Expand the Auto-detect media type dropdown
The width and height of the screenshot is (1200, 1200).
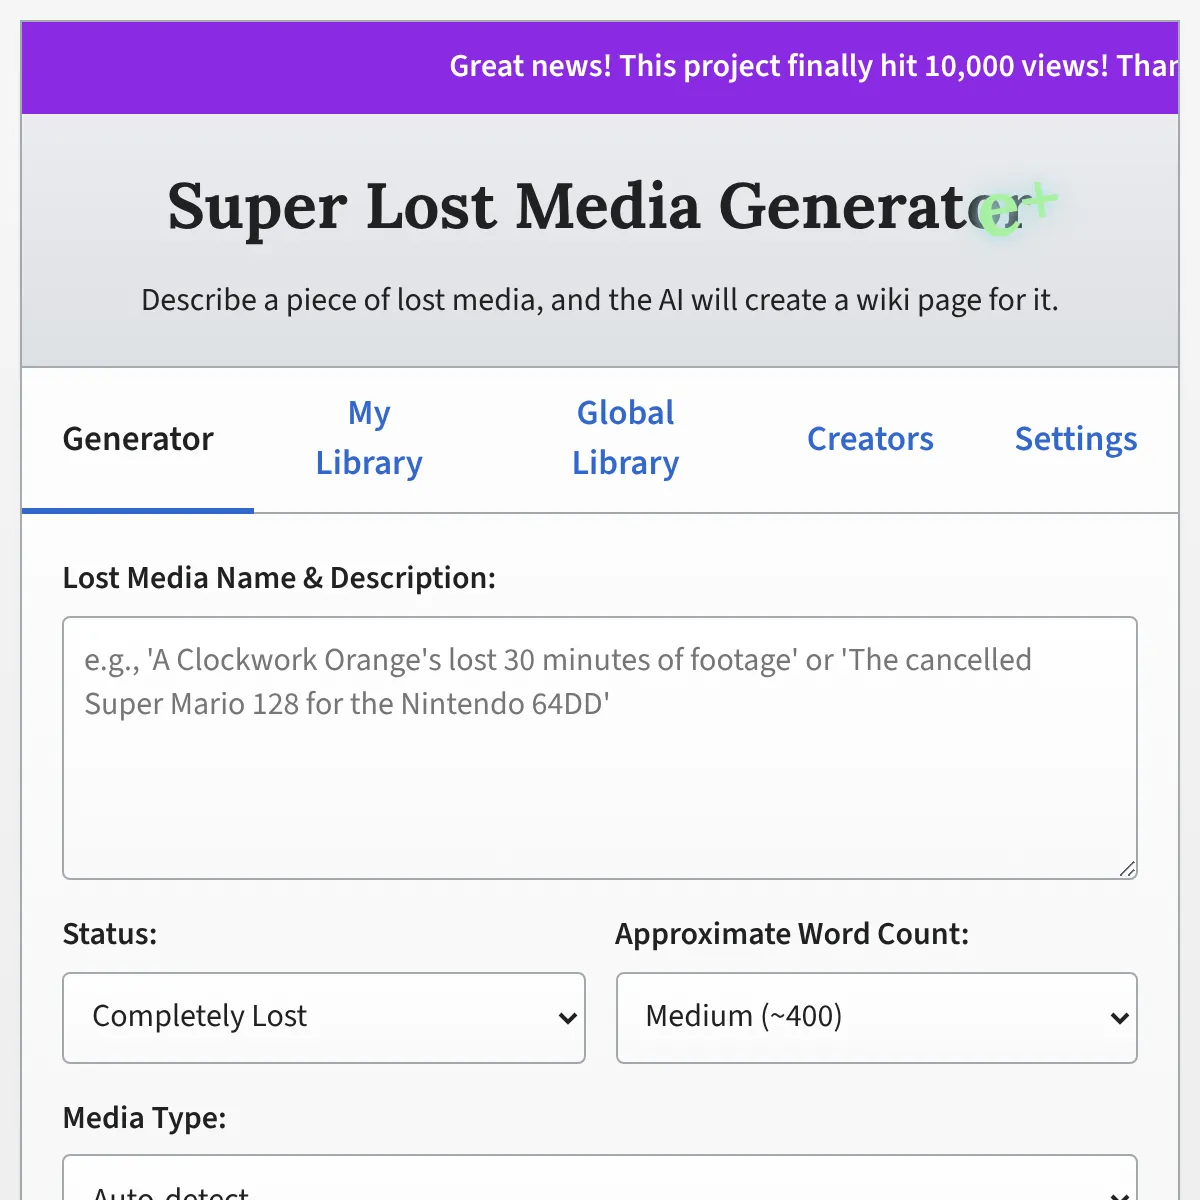pyautogui.click(x=599, y=1185)
